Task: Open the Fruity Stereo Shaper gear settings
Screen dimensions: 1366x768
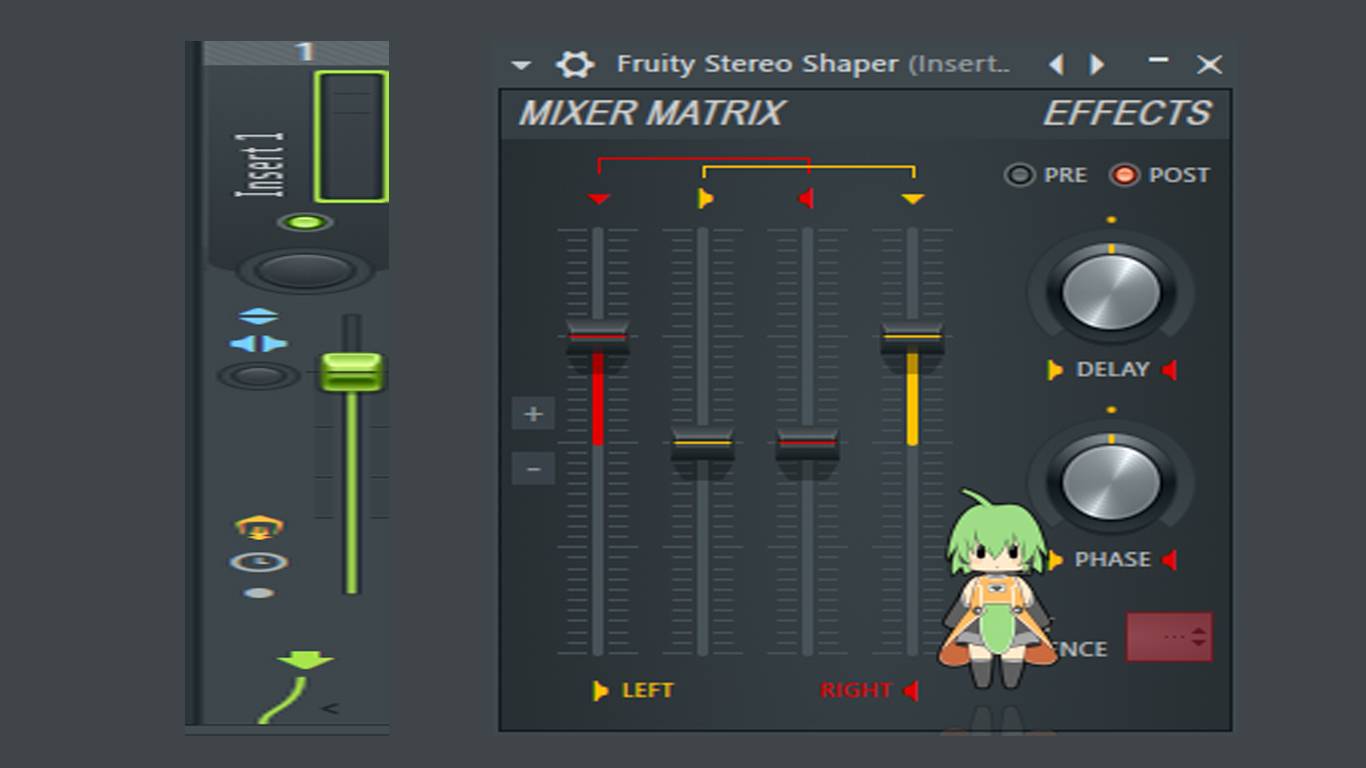Action: 575,65
